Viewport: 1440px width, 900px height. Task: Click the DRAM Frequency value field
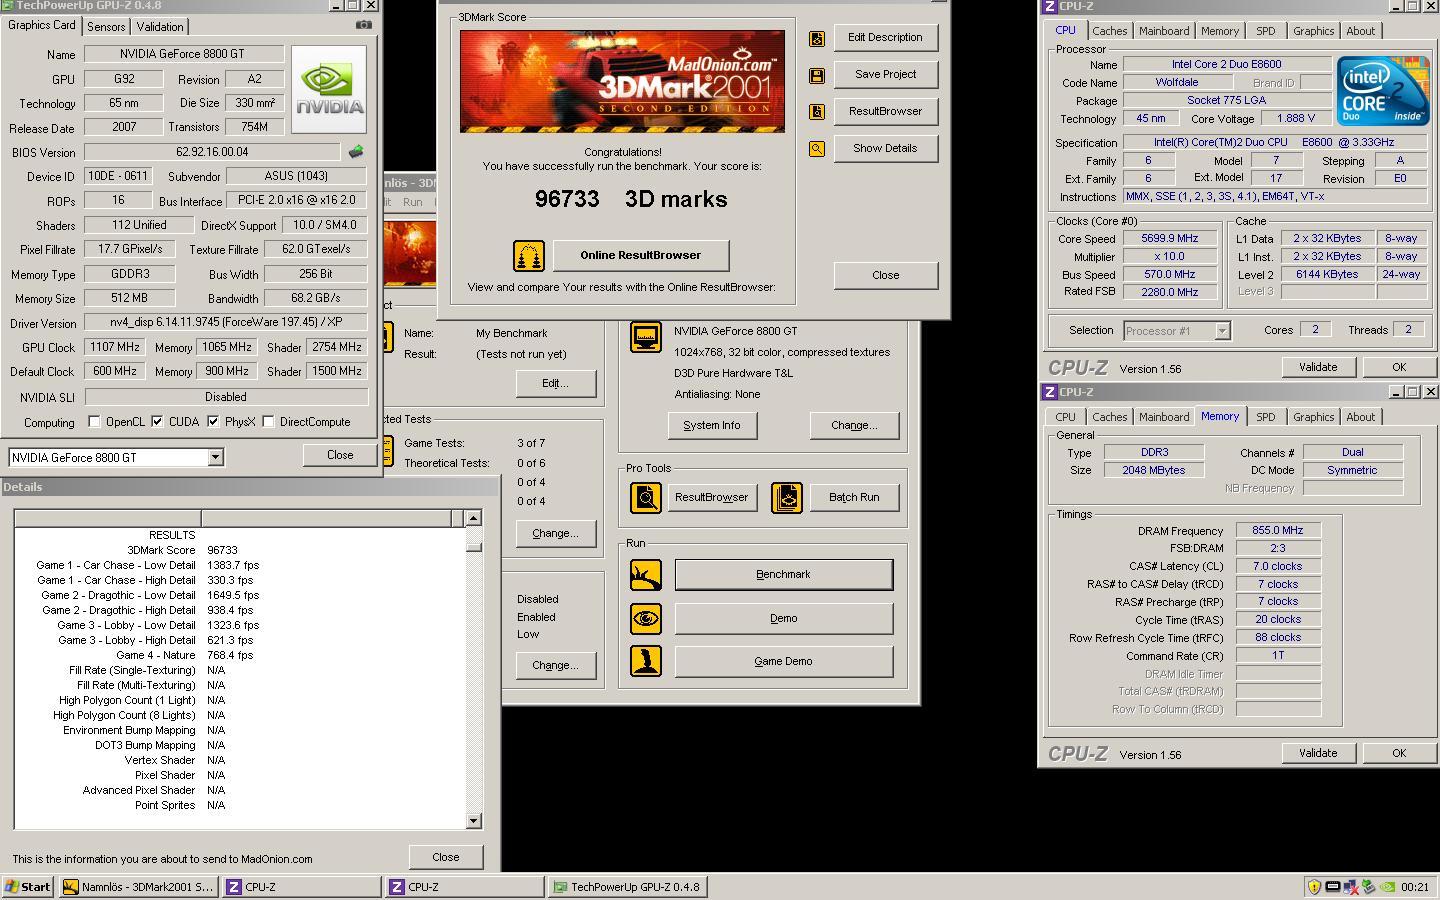pyautogui.click(x=1277, y=531)
